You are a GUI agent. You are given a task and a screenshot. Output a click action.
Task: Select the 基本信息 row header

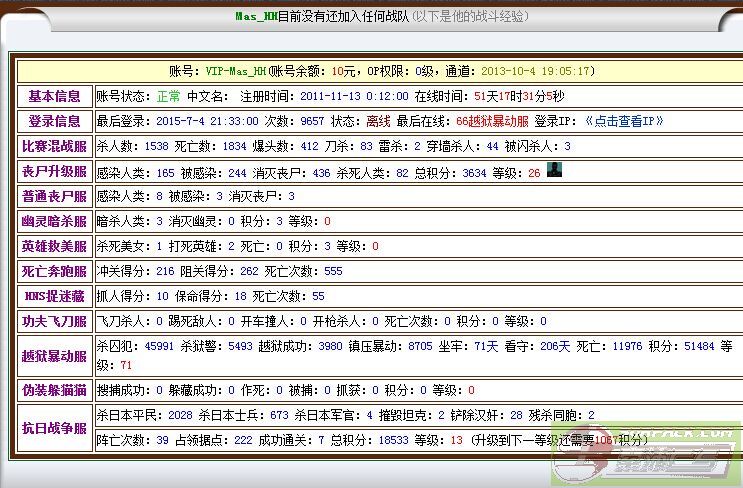[x=54, y=96]
